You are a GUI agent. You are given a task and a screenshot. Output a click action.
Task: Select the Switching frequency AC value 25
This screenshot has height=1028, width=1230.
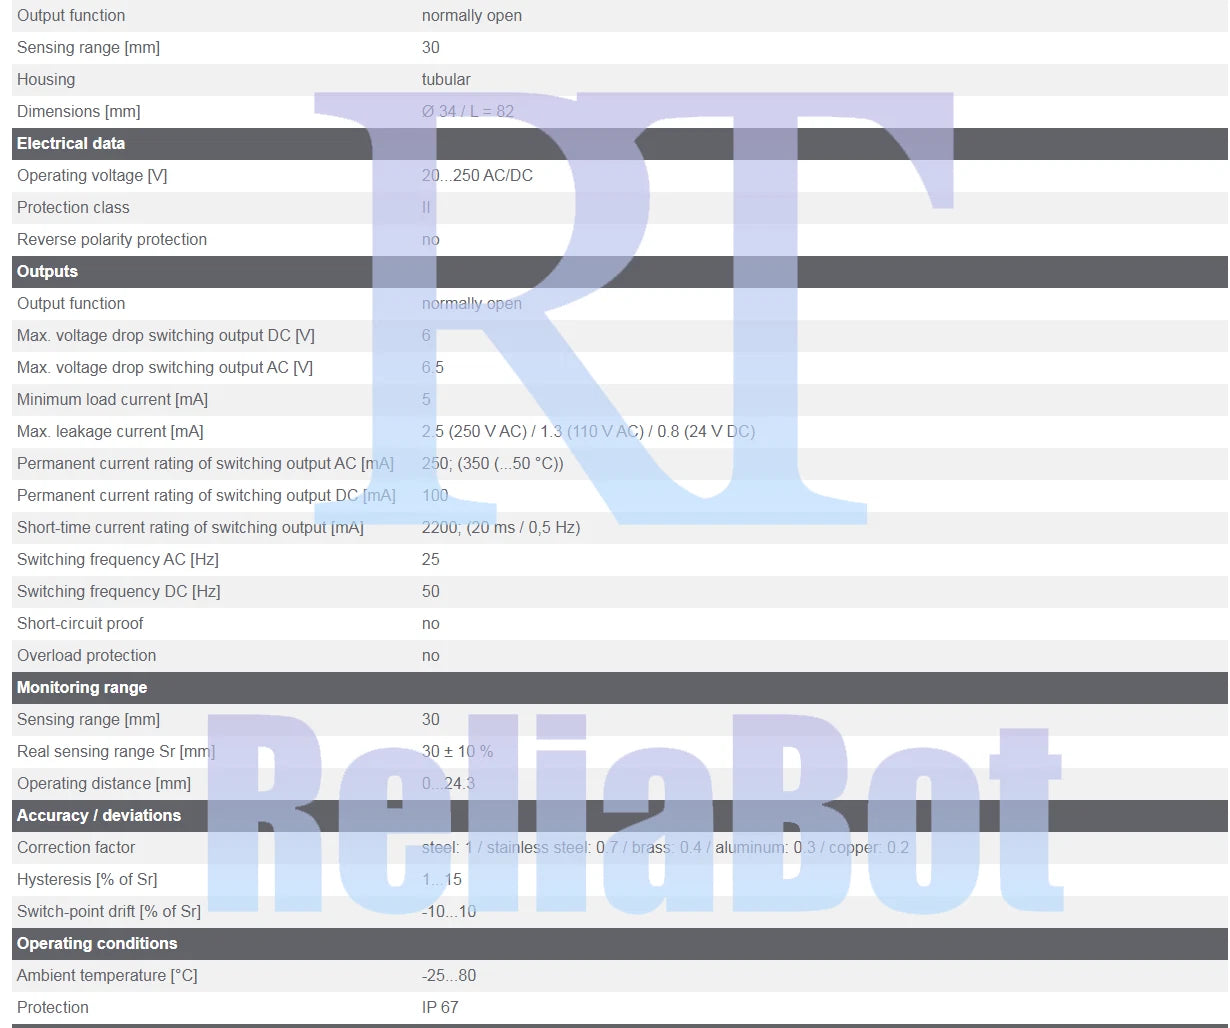431,560
